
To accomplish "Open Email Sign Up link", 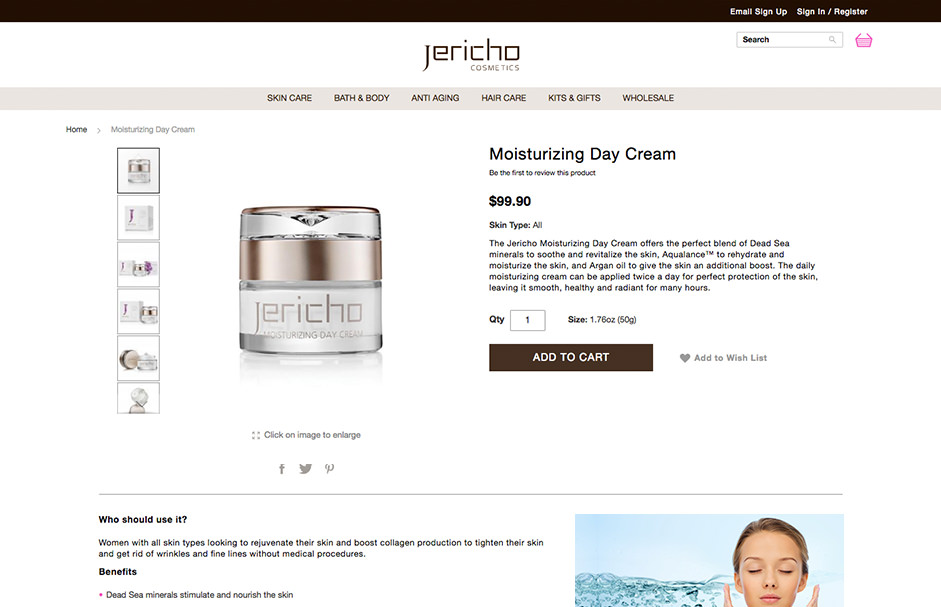I will pyautogui.click(x=759, y=11).
